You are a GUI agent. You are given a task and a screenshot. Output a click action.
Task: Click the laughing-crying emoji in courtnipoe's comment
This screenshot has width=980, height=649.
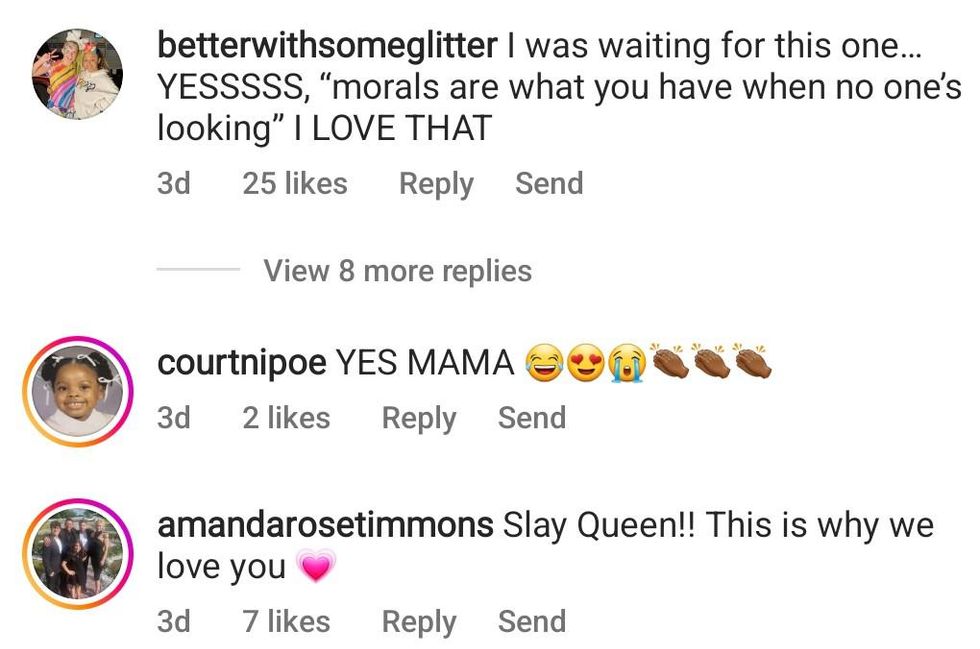pyautogui.click(x=540, y=364)
